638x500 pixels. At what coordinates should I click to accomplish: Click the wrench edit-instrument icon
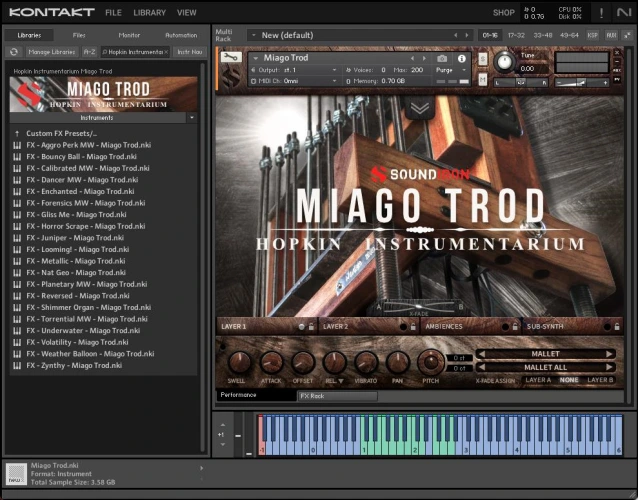[229, 59]
